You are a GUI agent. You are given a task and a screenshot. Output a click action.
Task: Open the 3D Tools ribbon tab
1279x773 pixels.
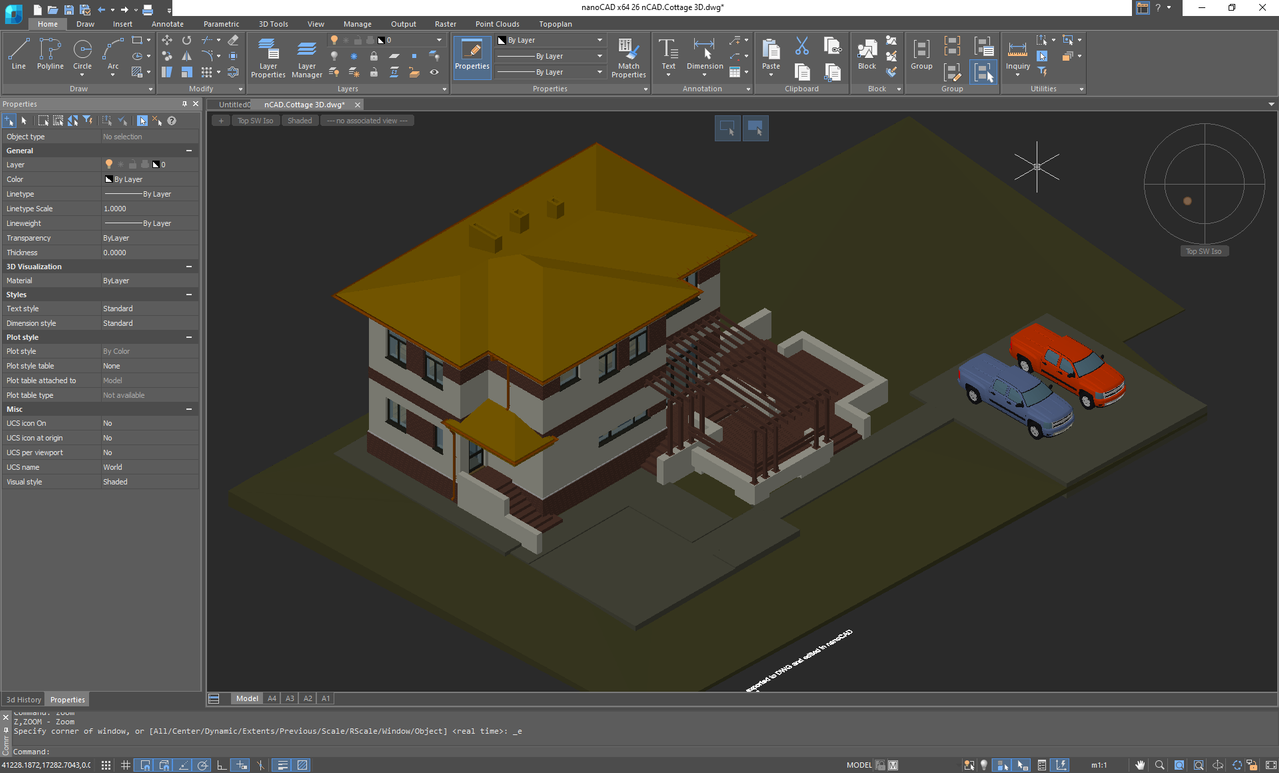click(273, 24)
